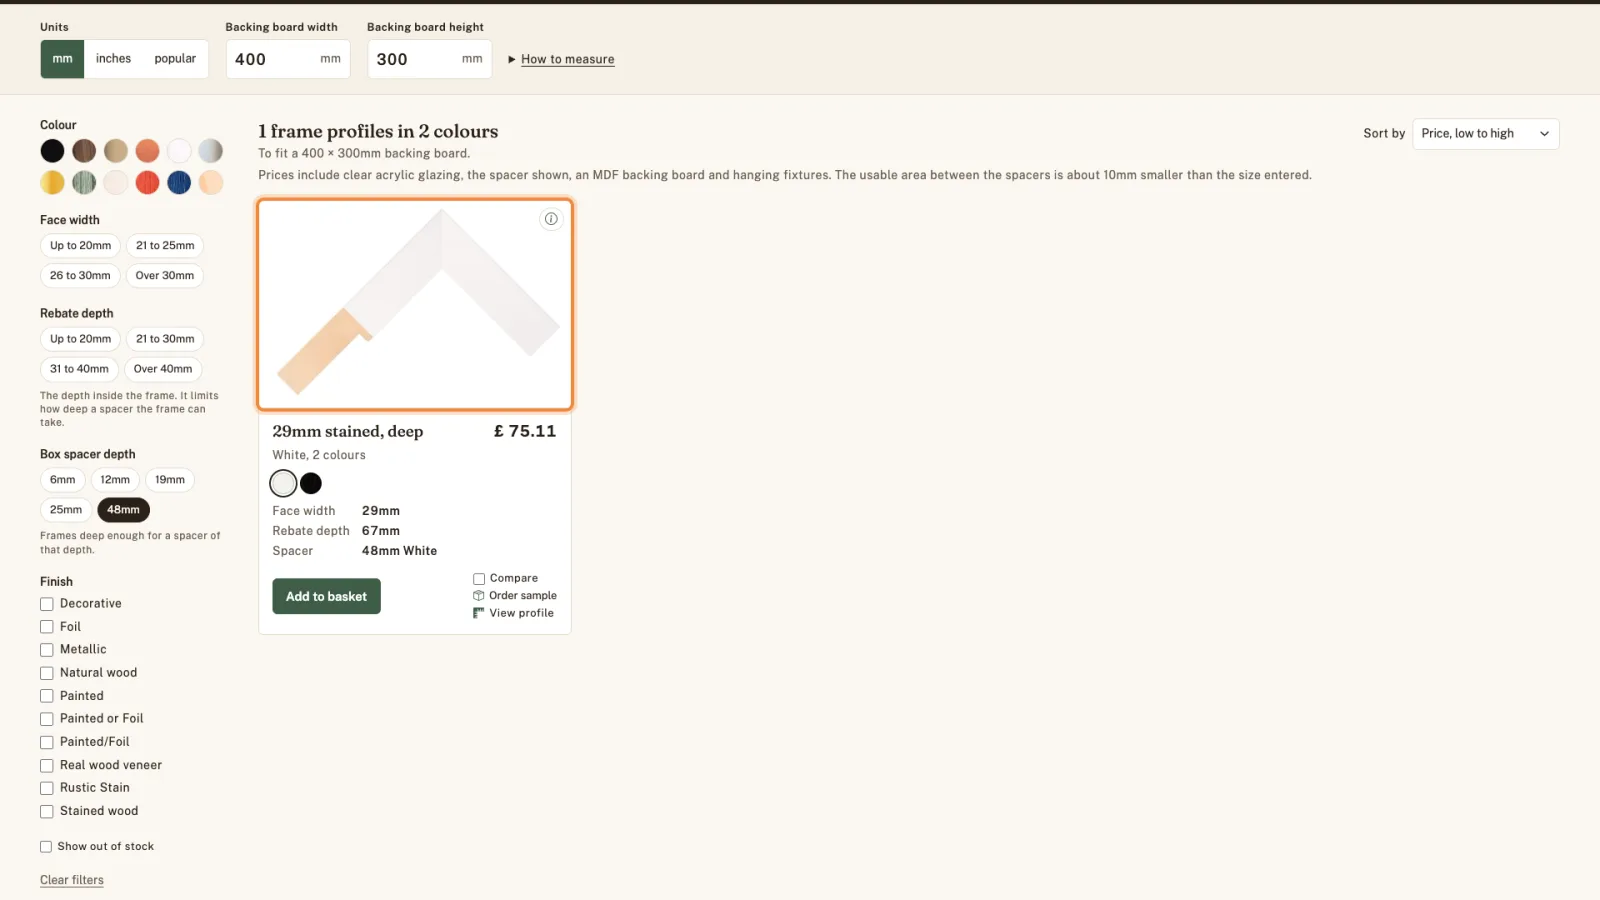The width and height of the screenshot is (1600, 900).
Task: Toggle Show out of stock
Action: pos(46,847)
